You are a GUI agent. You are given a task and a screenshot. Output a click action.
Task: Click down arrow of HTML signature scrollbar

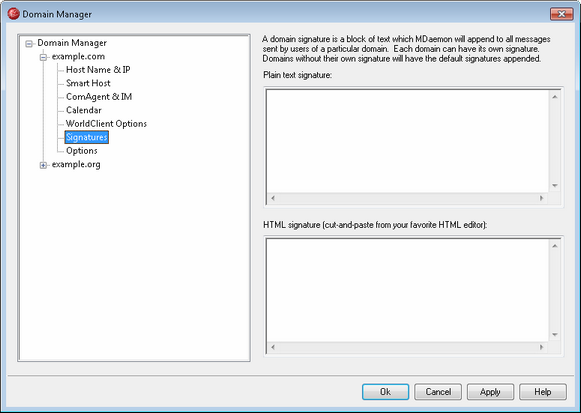(555, 335)
